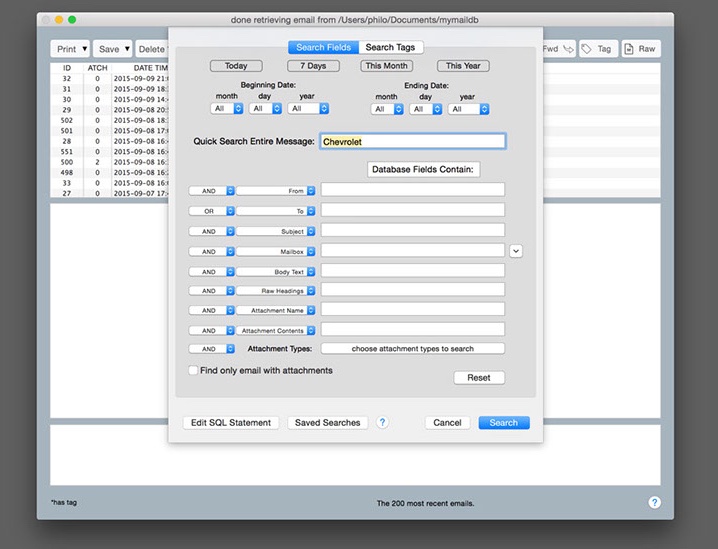This screenshot has width=718, height=549.
Task: Open the Print toolbar menu
Action: [70, 48]
